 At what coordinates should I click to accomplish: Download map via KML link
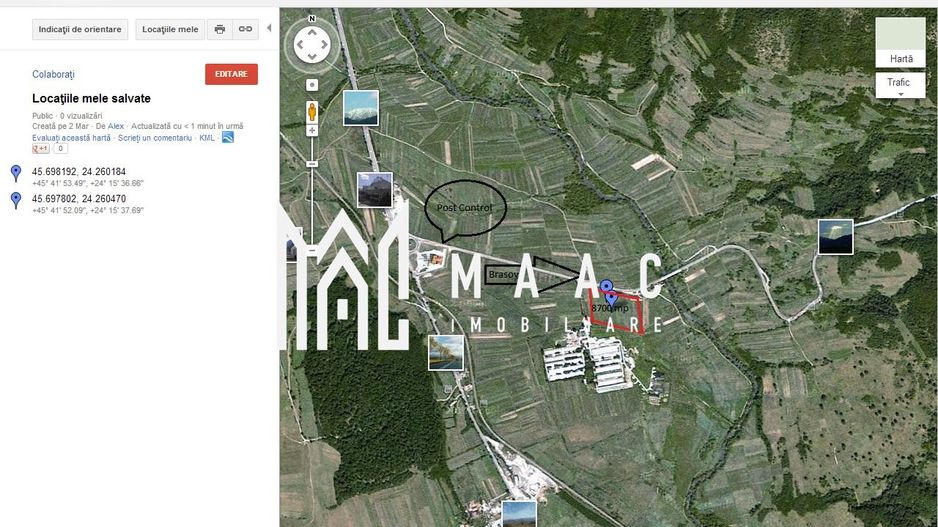(x=206, y=138)
